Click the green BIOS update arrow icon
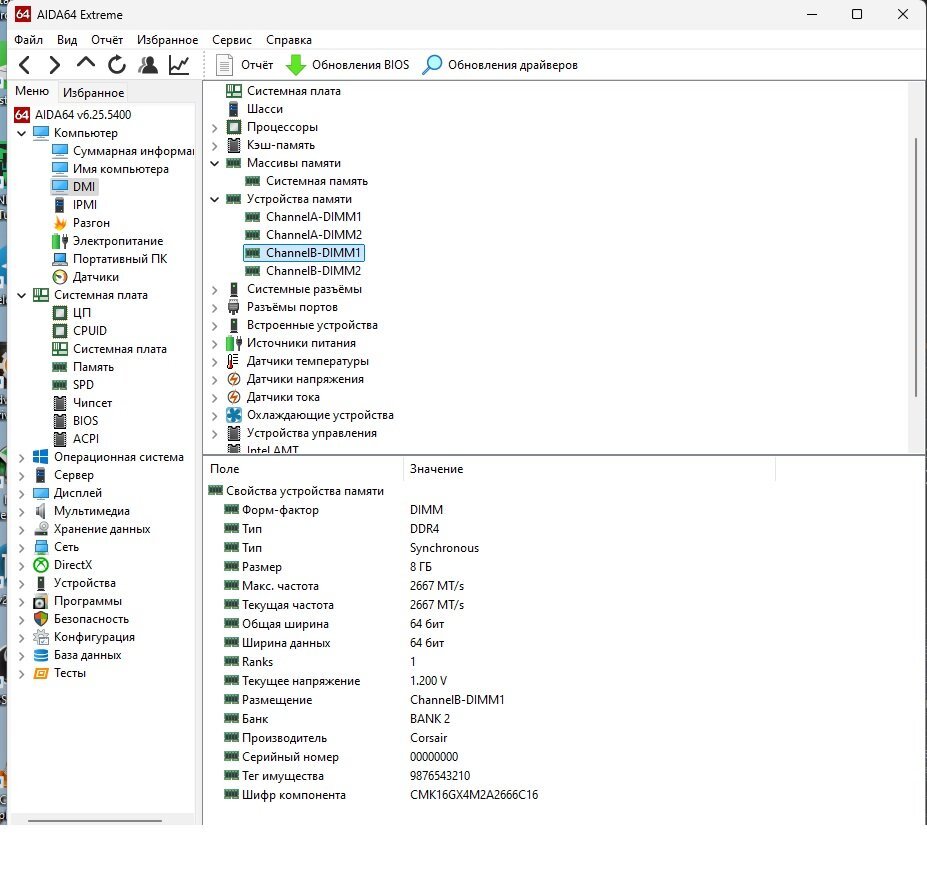 coord(296,65)
